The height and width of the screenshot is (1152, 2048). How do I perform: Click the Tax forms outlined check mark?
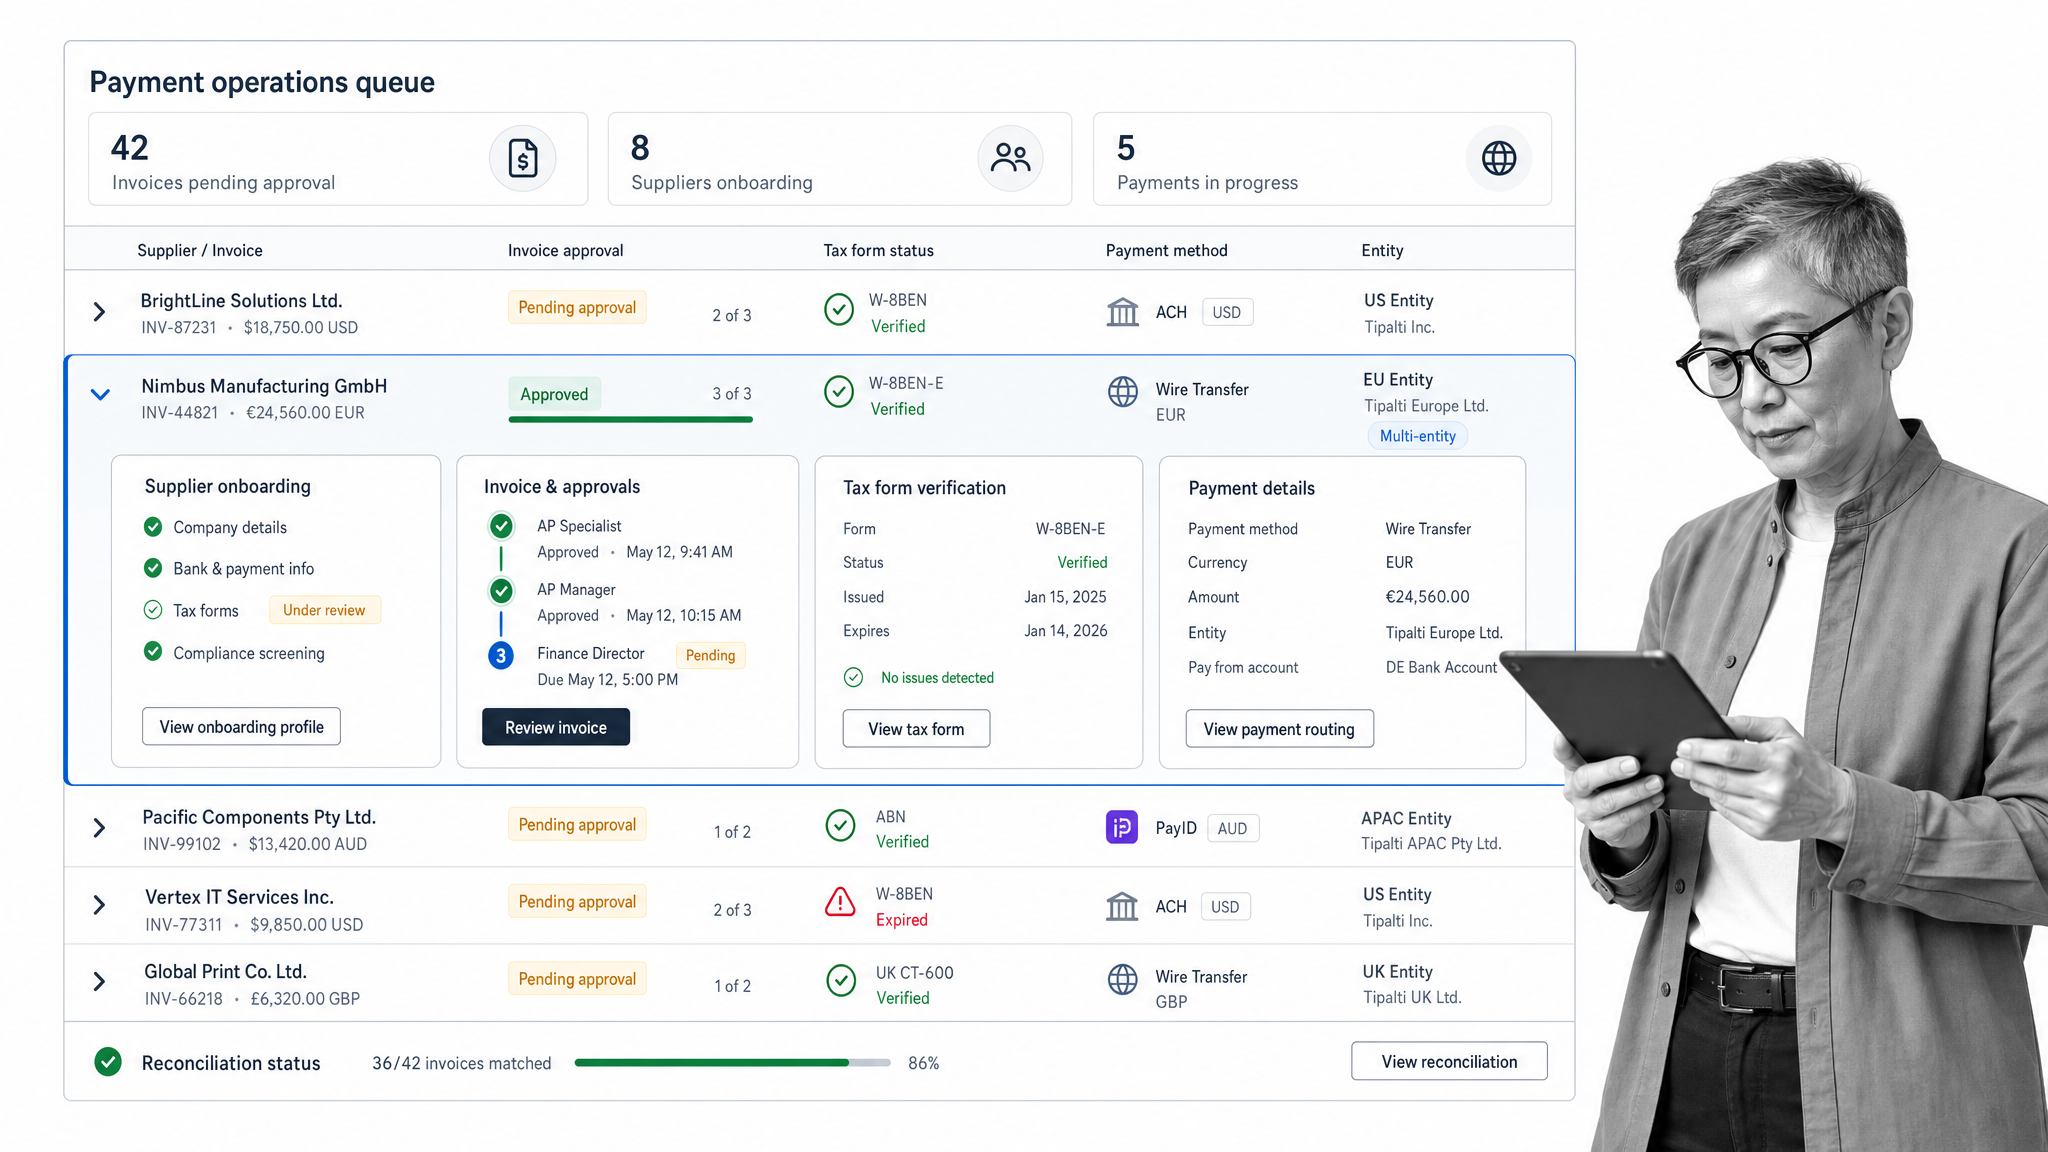pos(153,610)
